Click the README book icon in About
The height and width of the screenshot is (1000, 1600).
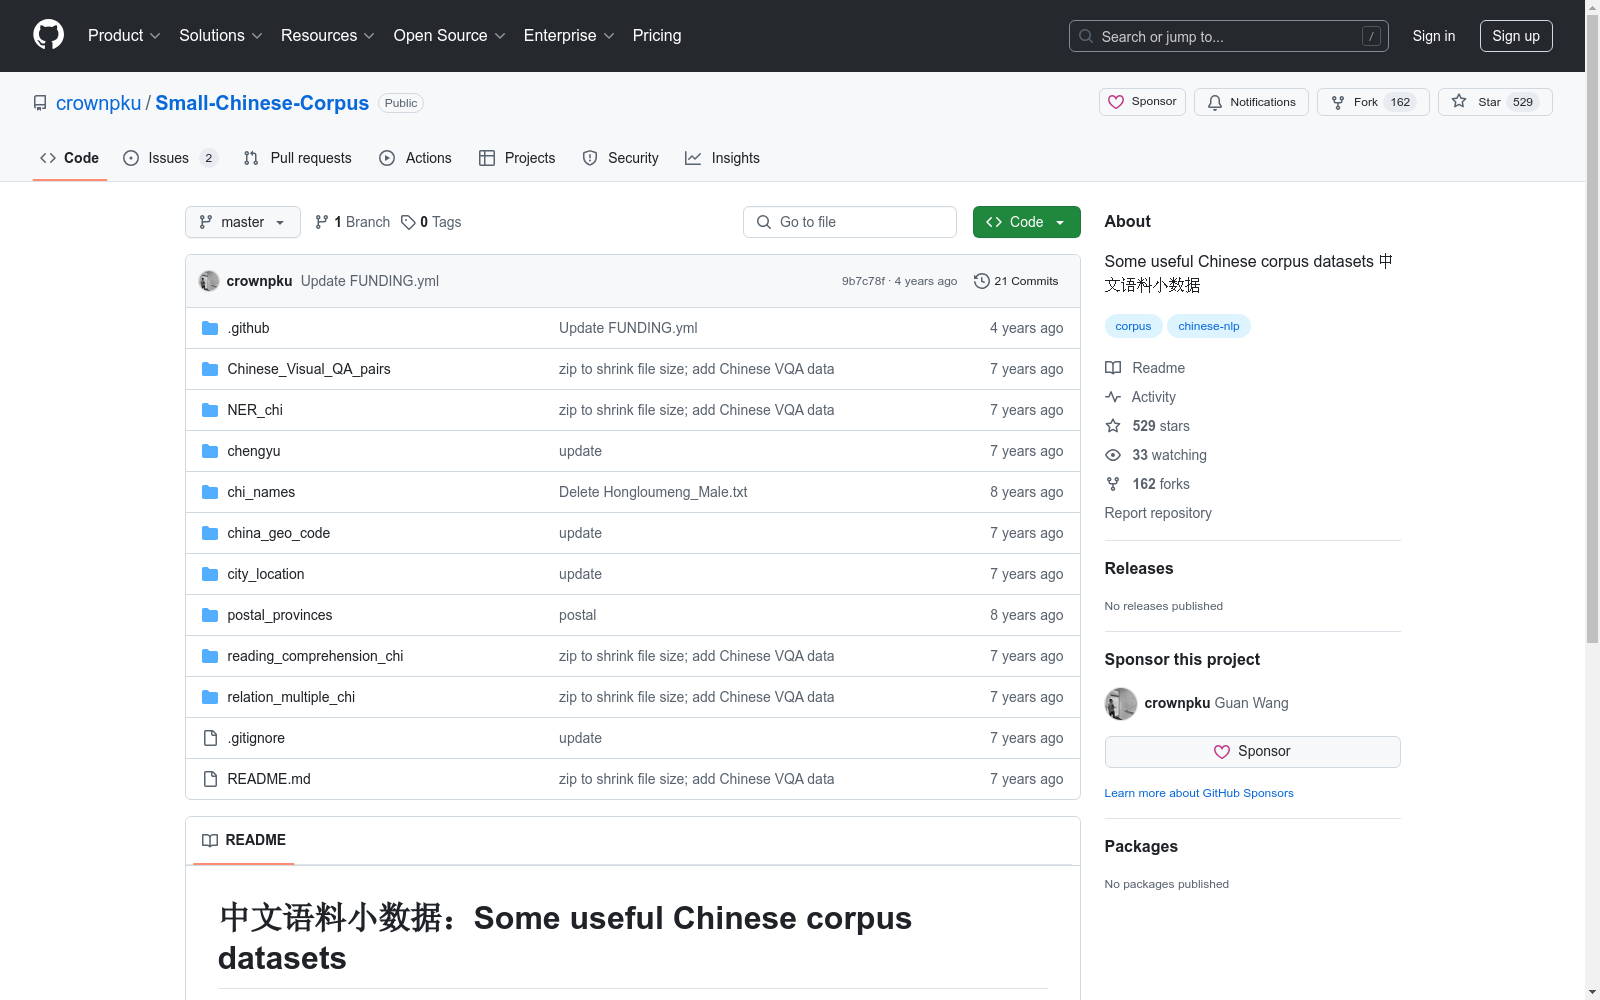1113,368
